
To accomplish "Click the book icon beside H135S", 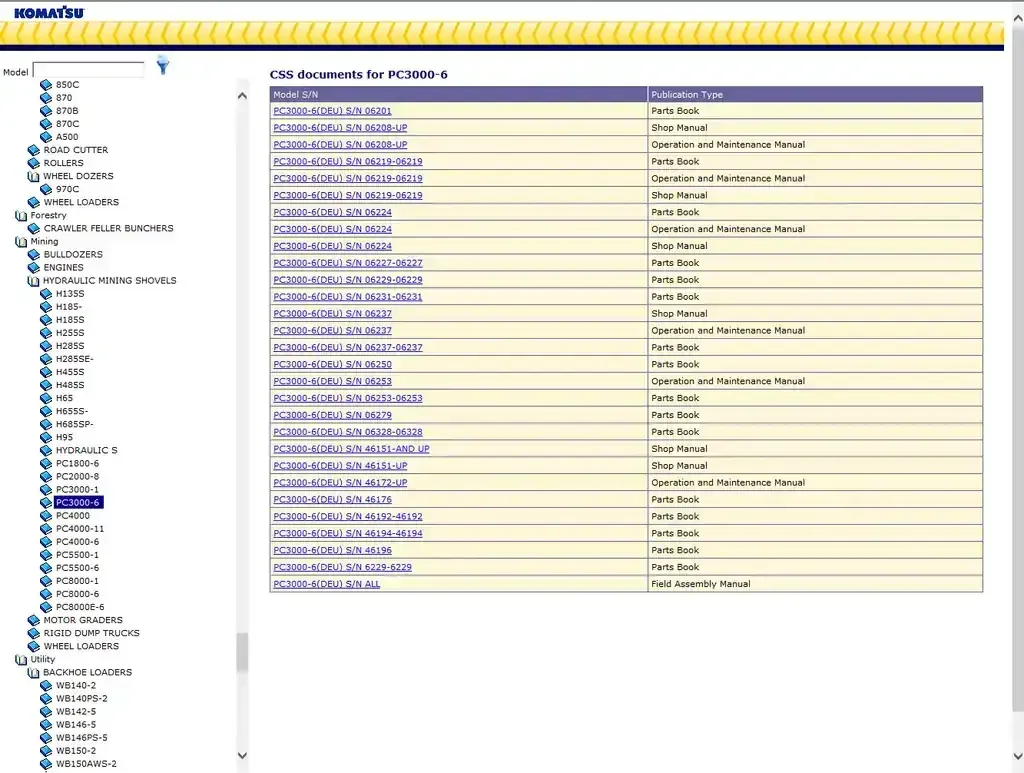I will point(46,294).
